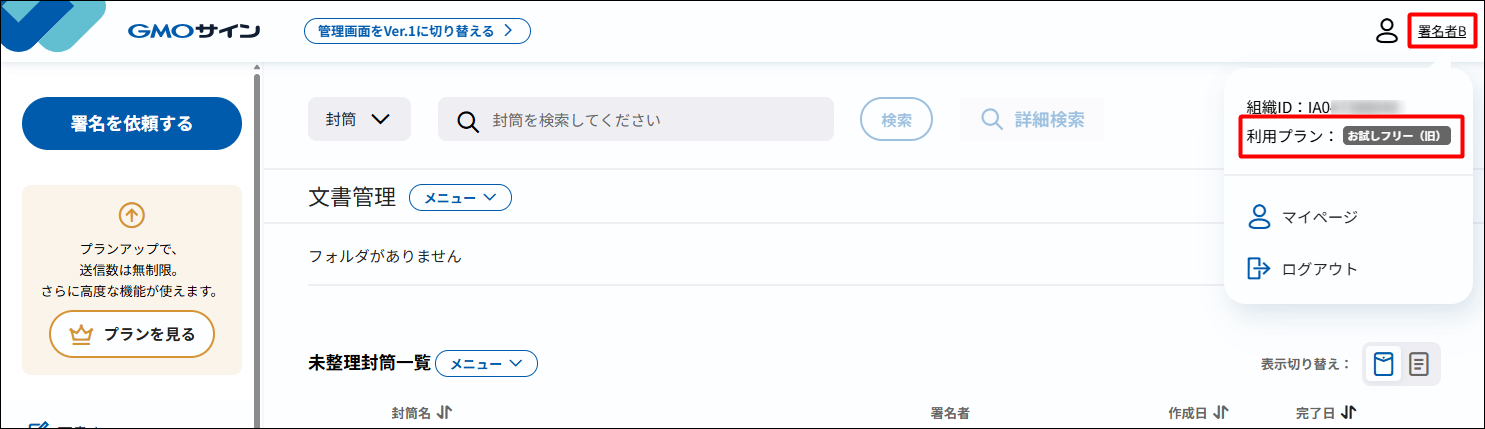Click the GMOサイン logo
This screenshot has width=1485, height=429.
[x=193, y=31]
